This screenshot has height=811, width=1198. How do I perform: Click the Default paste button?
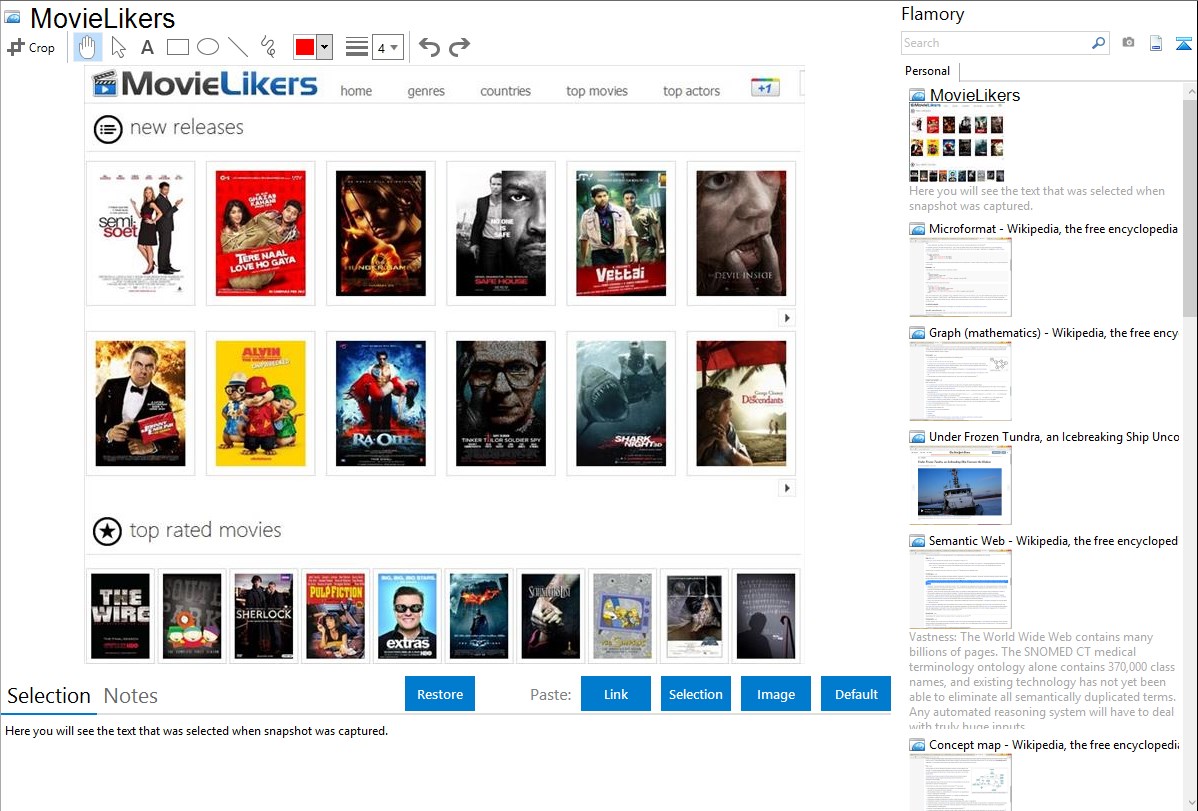(856, 694)
